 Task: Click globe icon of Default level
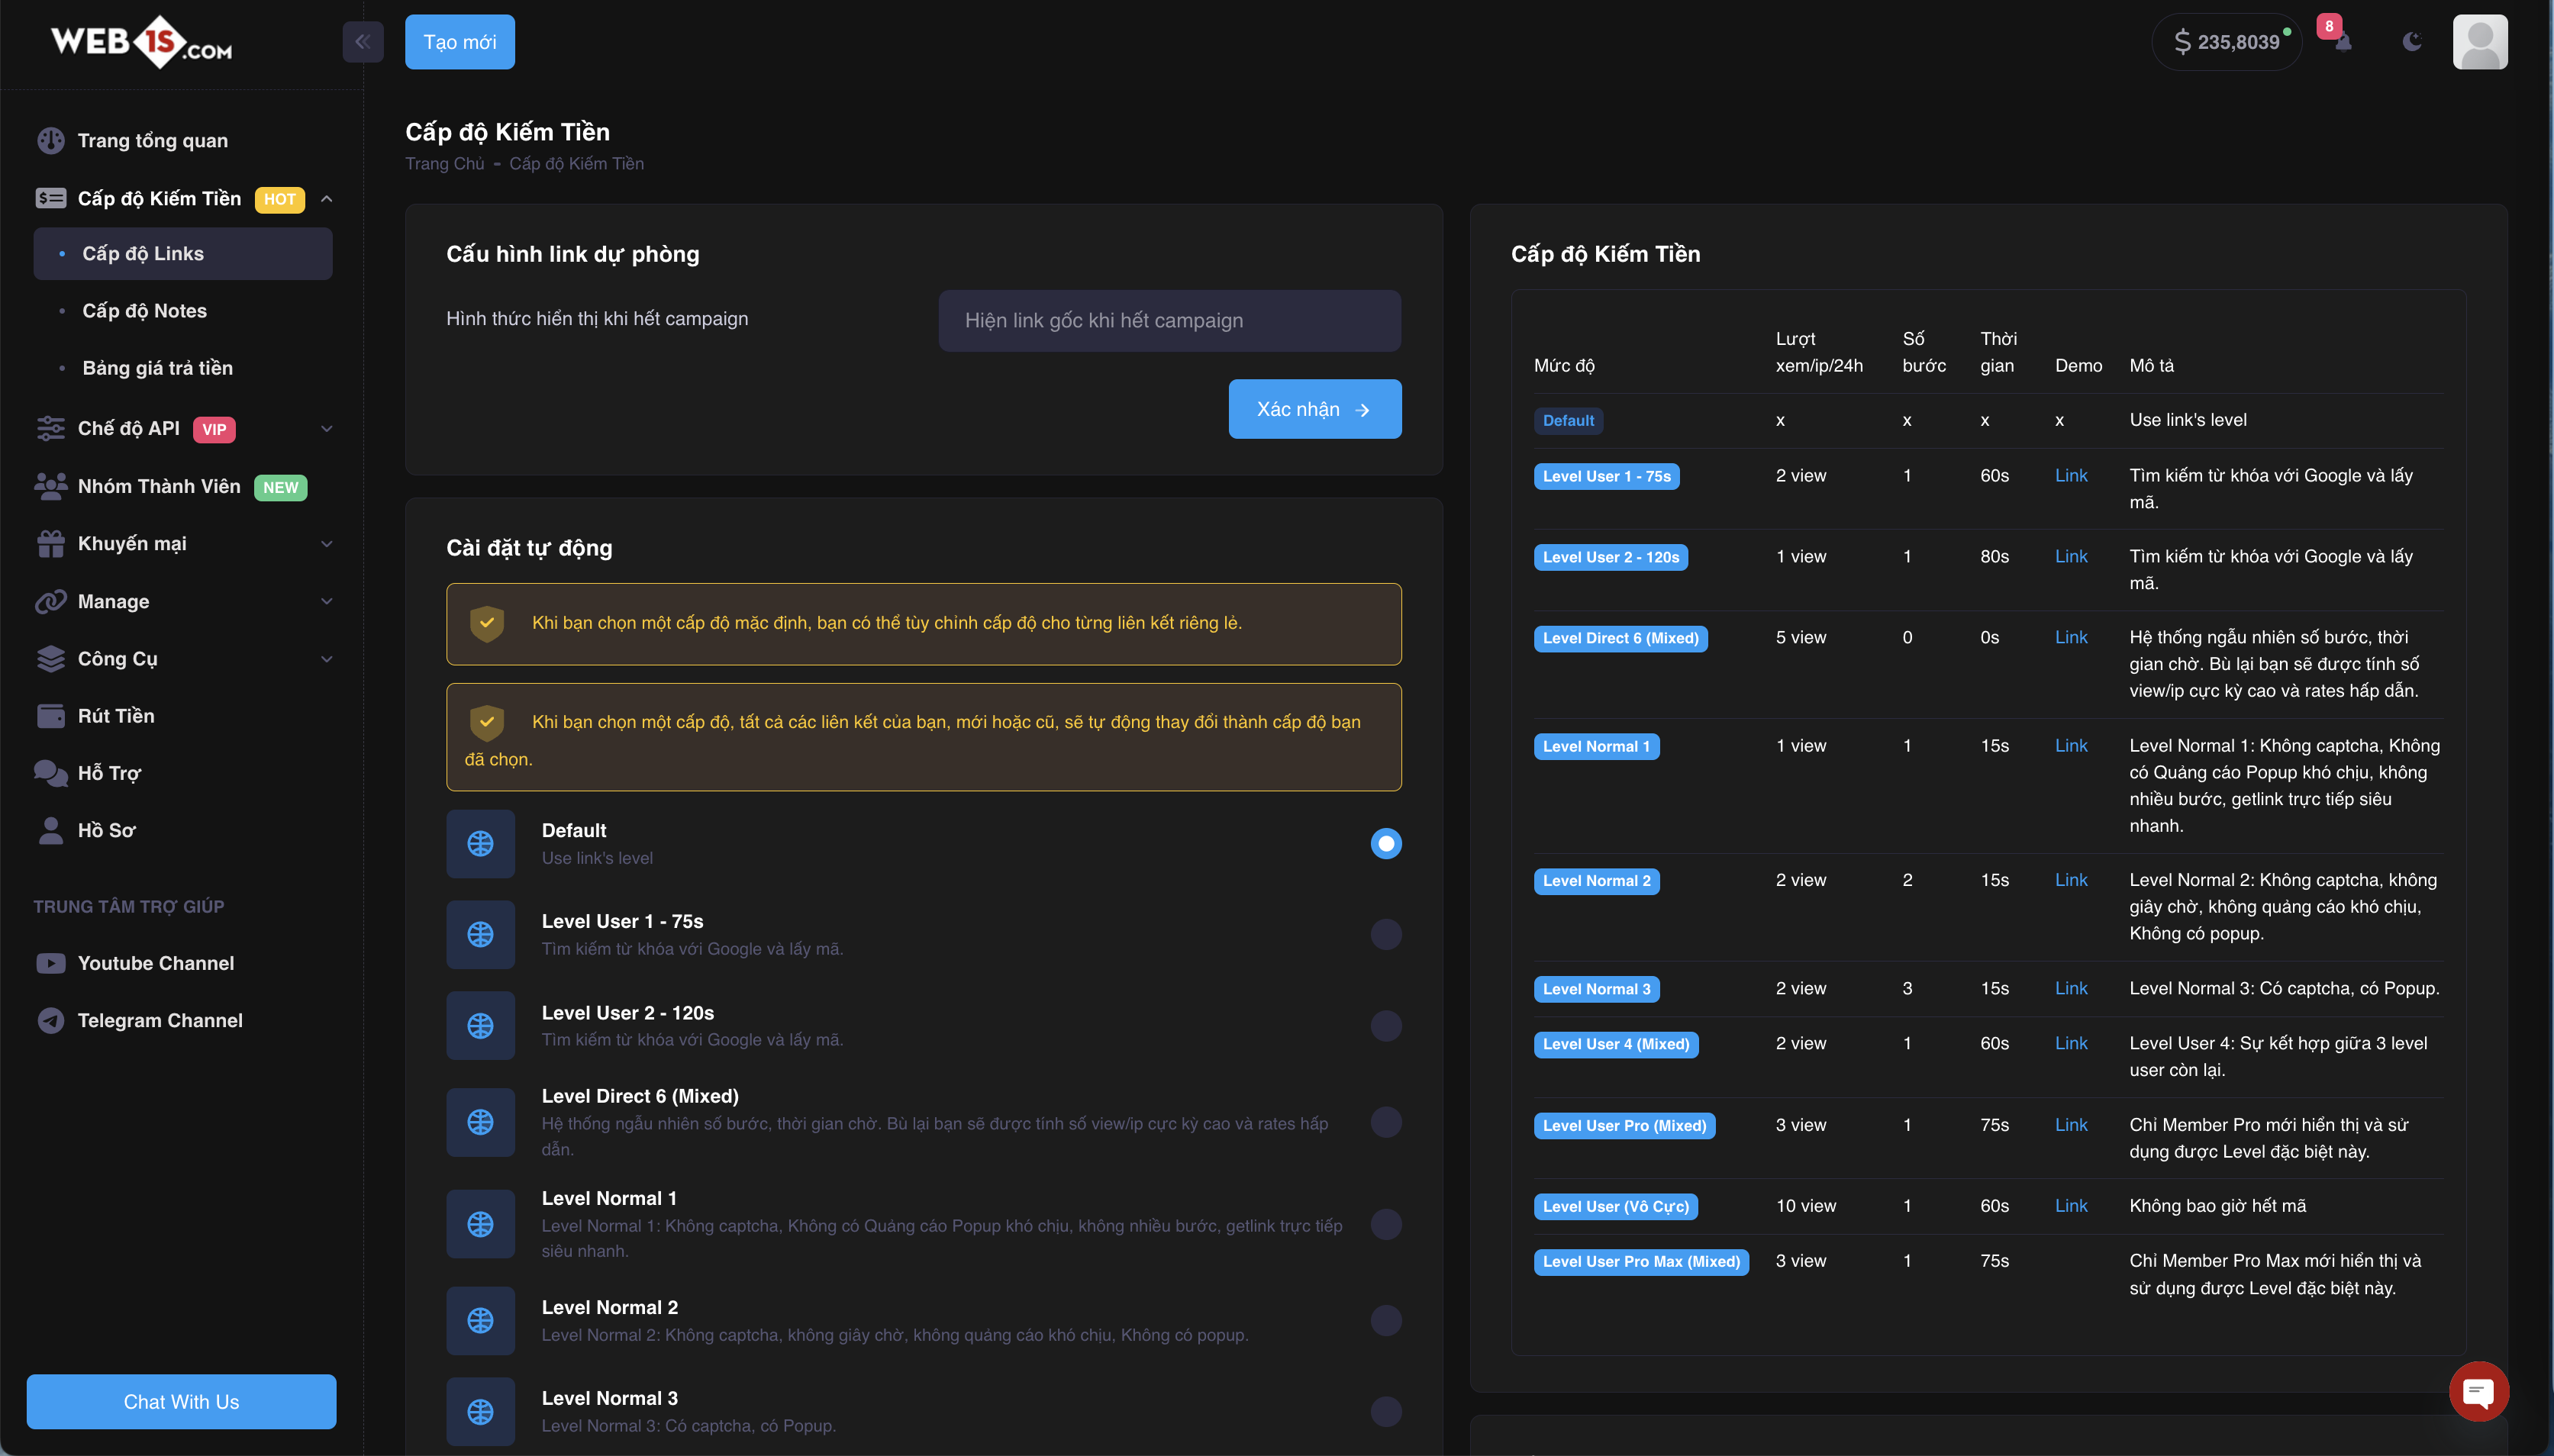(x=481, y=844)
